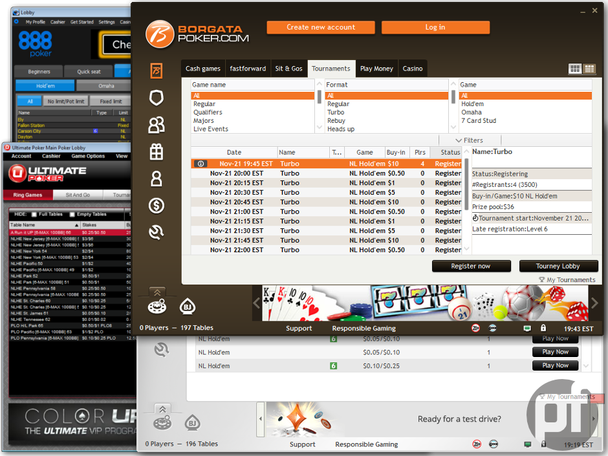Screen dimensions: 608x456
Task: Open the Play Money tab
Action: tap(377, 69)
